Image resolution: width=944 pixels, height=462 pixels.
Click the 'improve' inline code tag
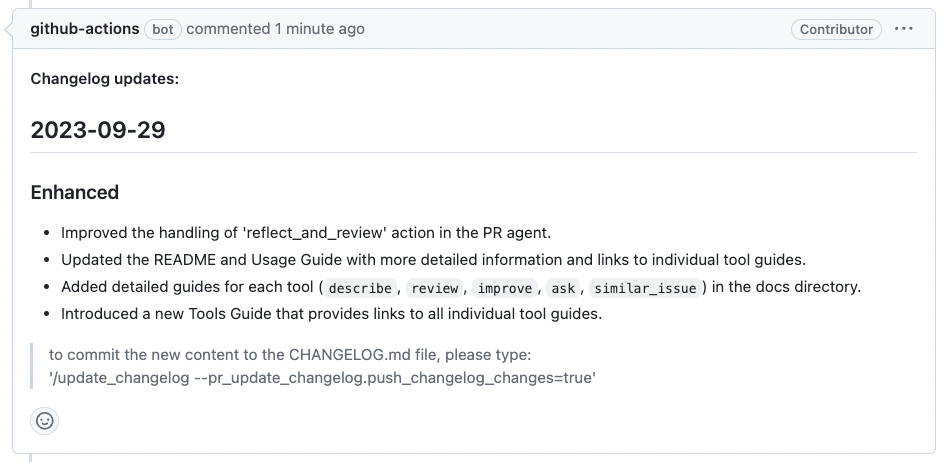pos(504,288)
